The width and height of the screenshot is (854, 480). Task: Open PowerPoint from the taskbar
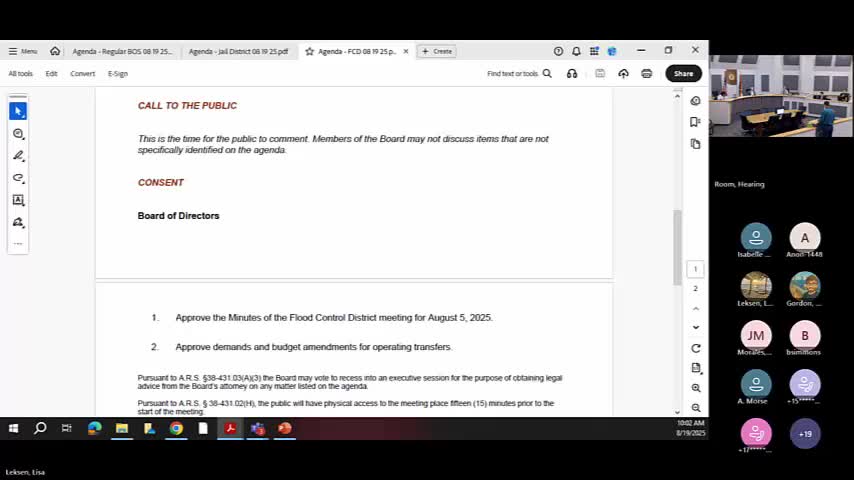pyautogui.click(x=285, y=428)
